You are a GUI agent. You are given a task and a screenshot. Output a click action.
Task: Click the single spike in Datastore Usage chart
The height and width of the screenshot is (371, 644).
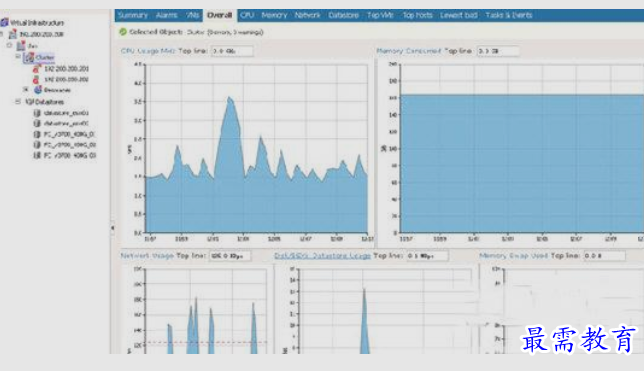click(x=364, y=320)
